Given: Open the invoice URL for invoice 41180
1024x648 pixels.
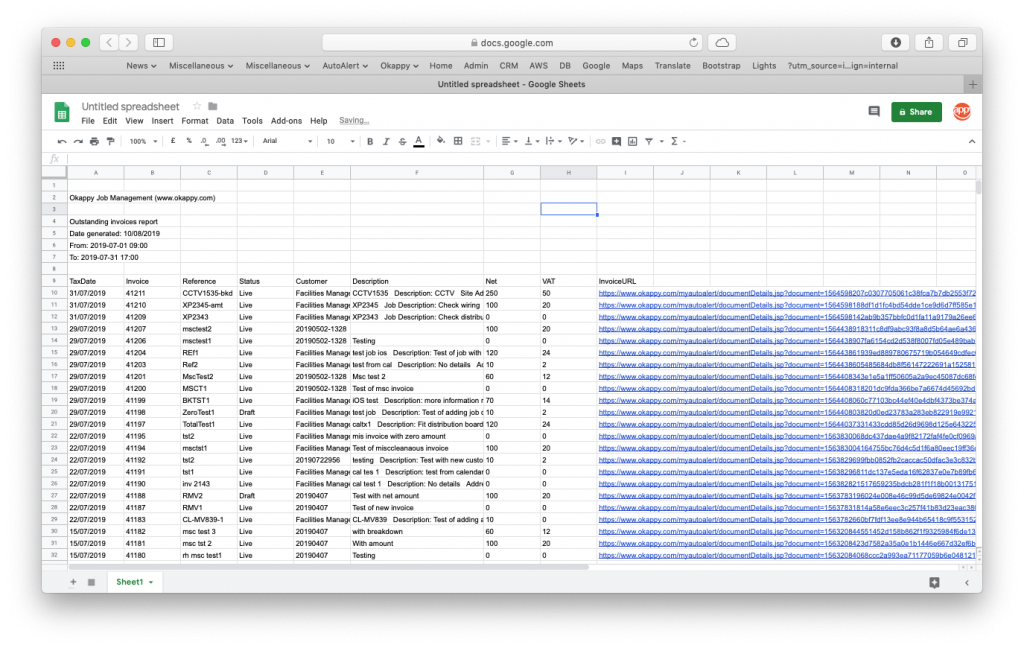Looking at the screenshot, I should pyautogui.click(x=787, y=555).
